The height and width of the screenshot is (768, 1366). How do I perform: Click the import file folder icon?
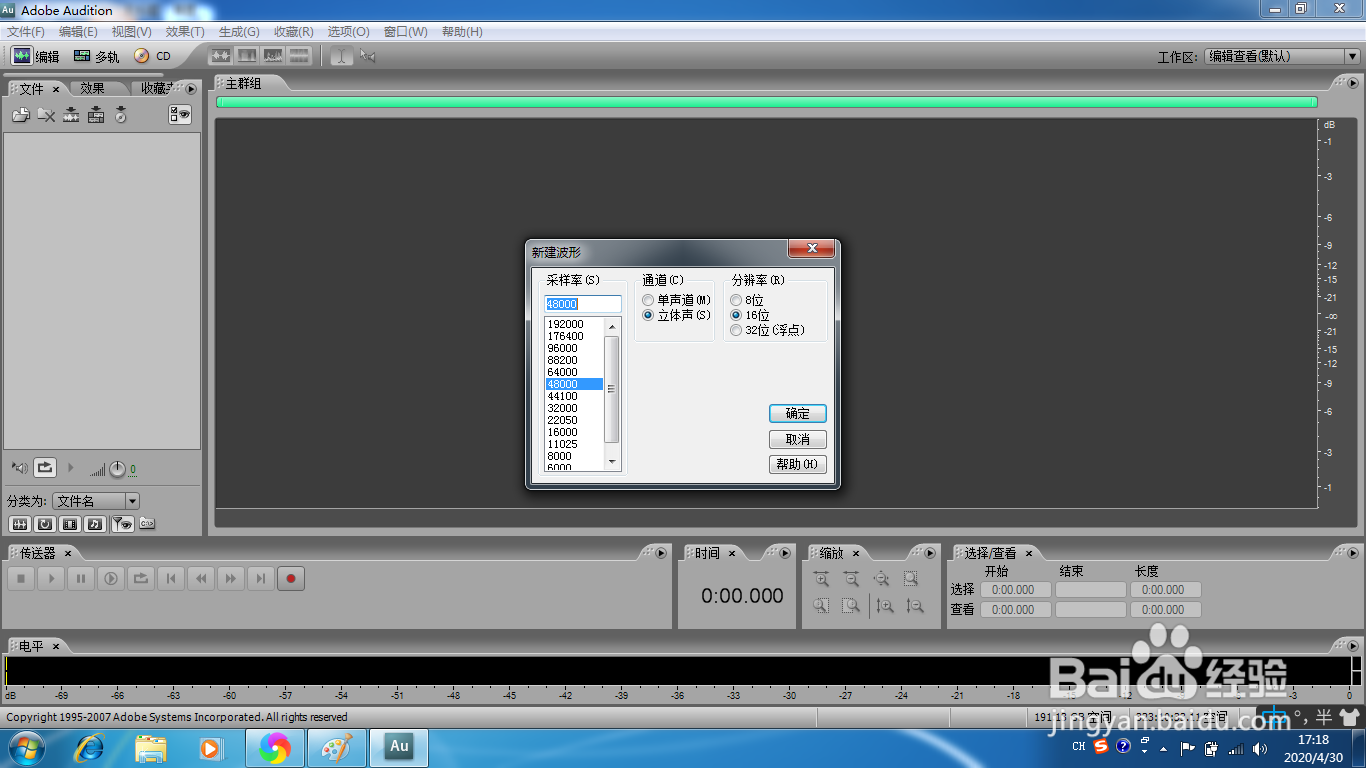[21, 115]
